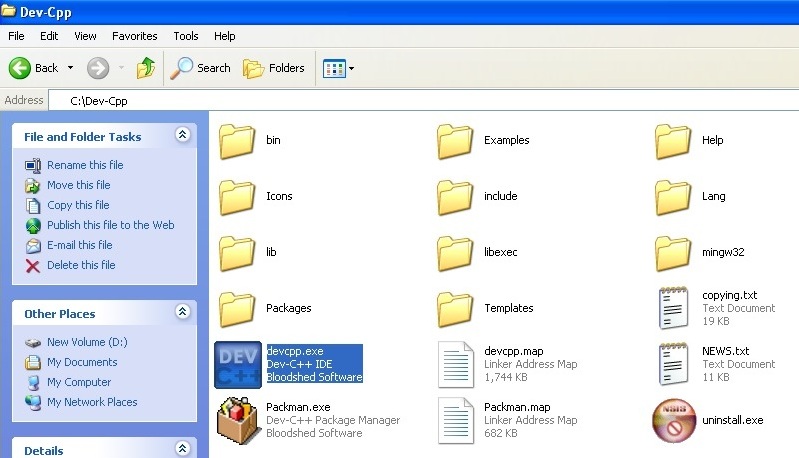Select the Lang folder
This screenshot has width=799, height=458.
pyautogui.click(x=673, y=197)
